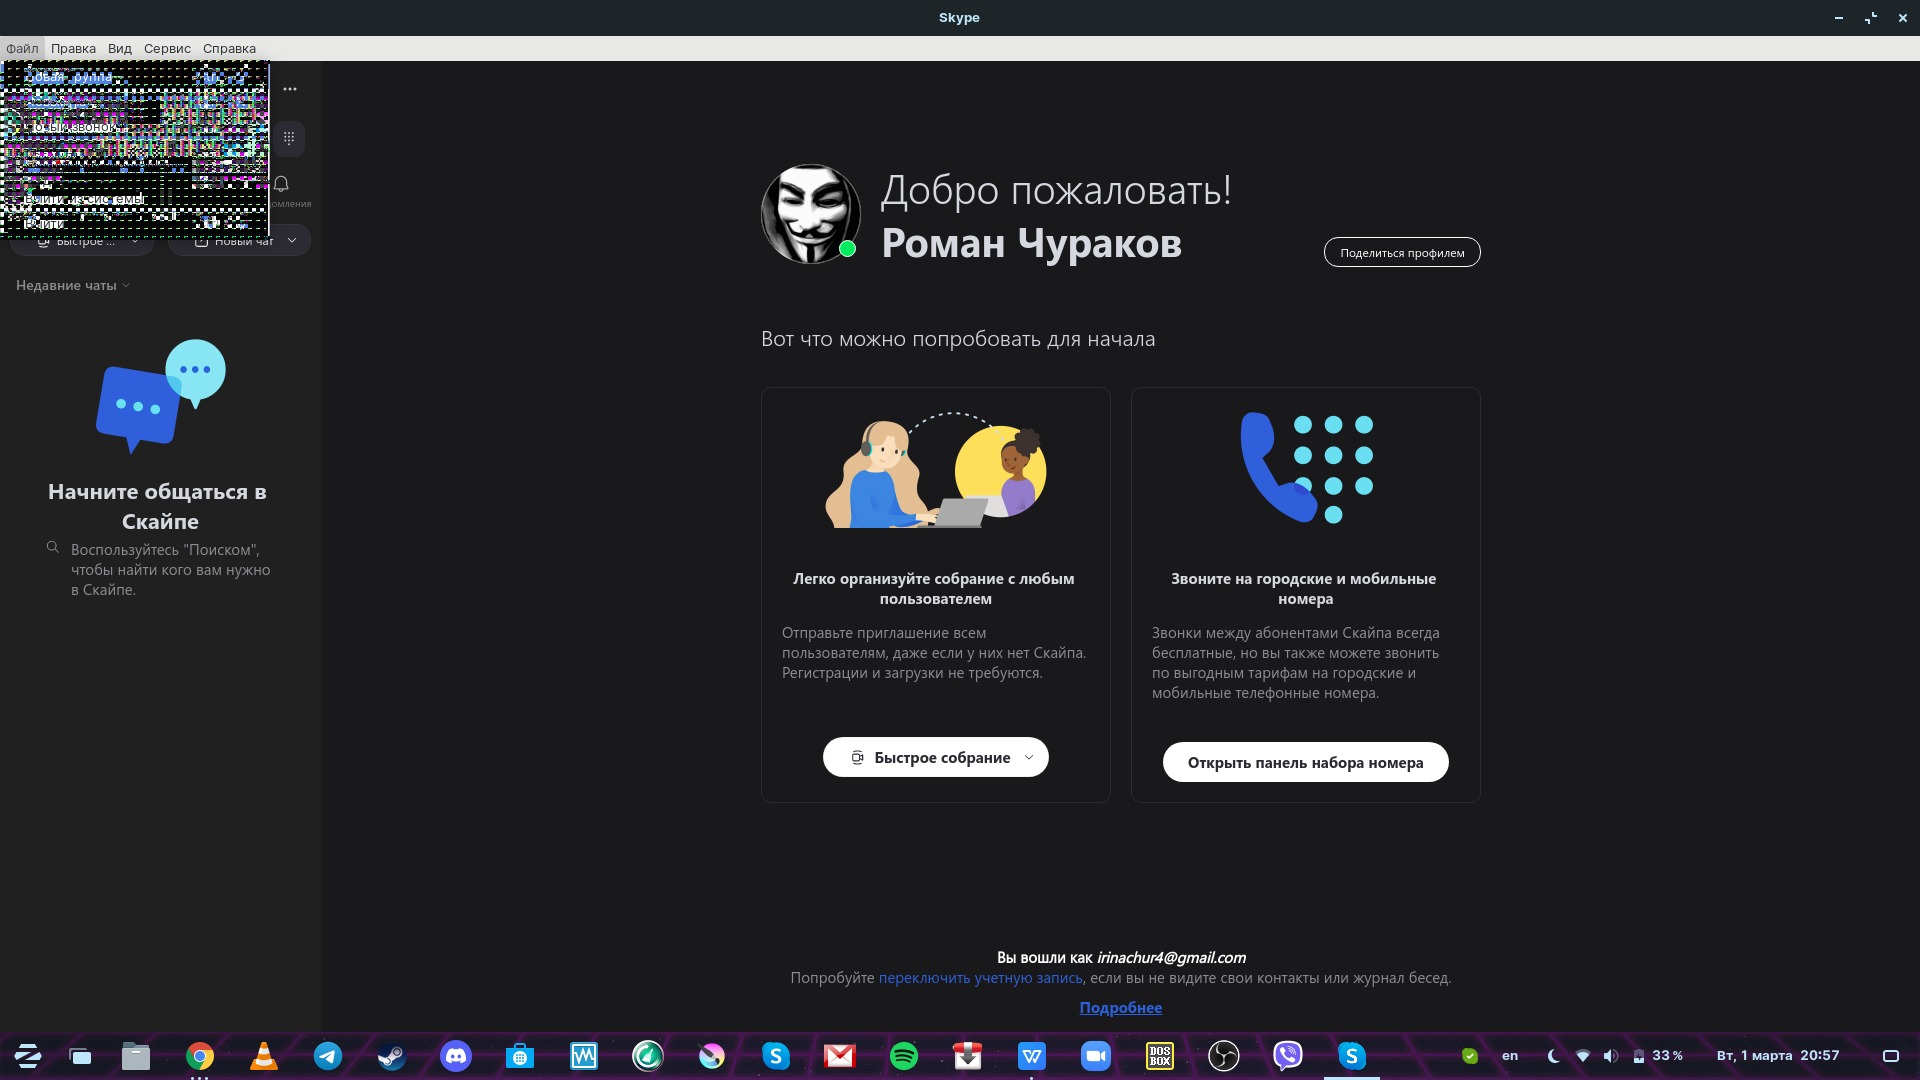Open the Вид menu

(120, 48)
